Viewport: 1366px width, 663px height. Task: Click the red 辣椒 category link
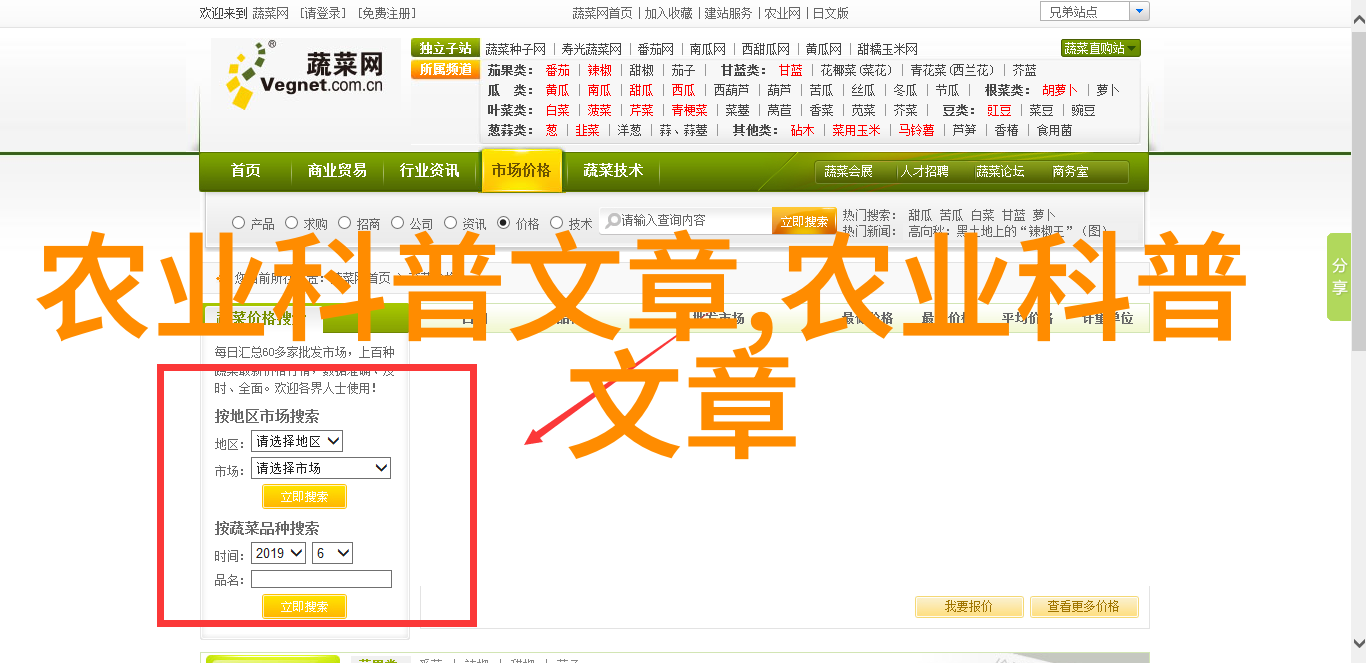point(599,70)
